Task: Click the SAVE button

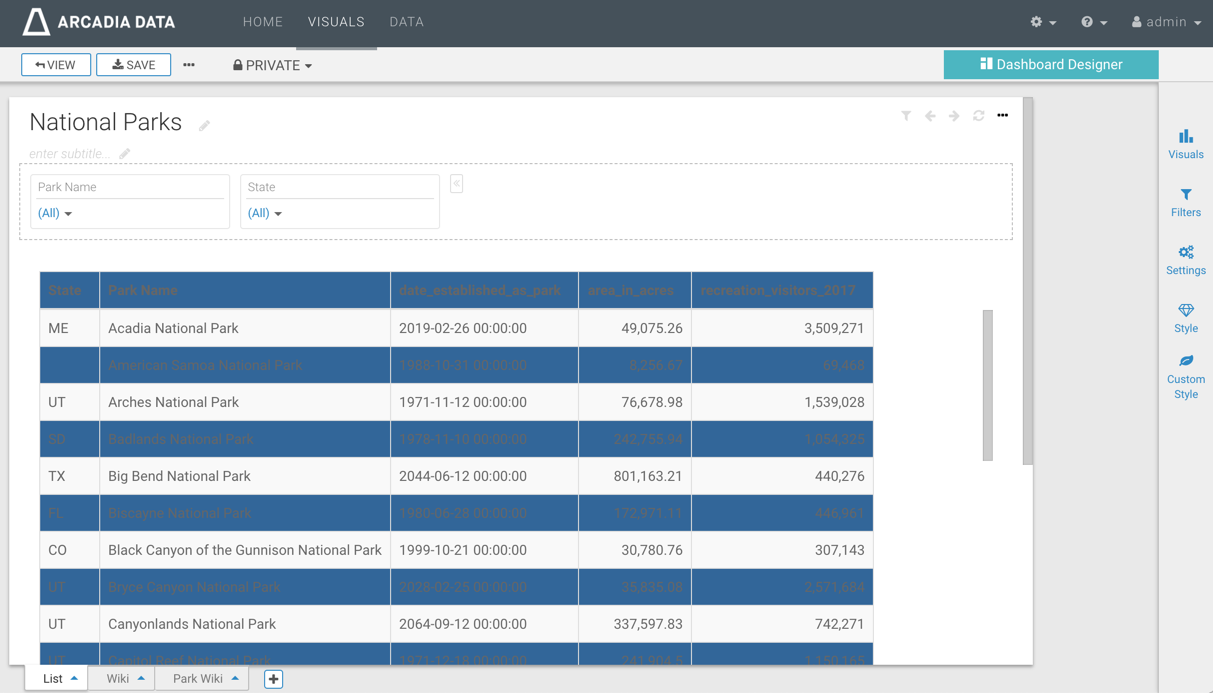Action: click(133, 65)
